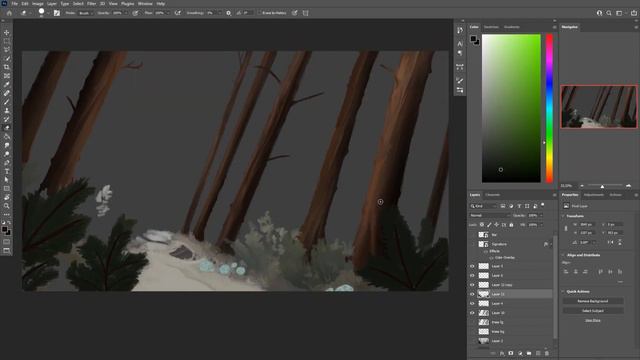Toggle visibility of the selected Layer 11
This screenshot has height=360, width=640.
pos(472,294)
